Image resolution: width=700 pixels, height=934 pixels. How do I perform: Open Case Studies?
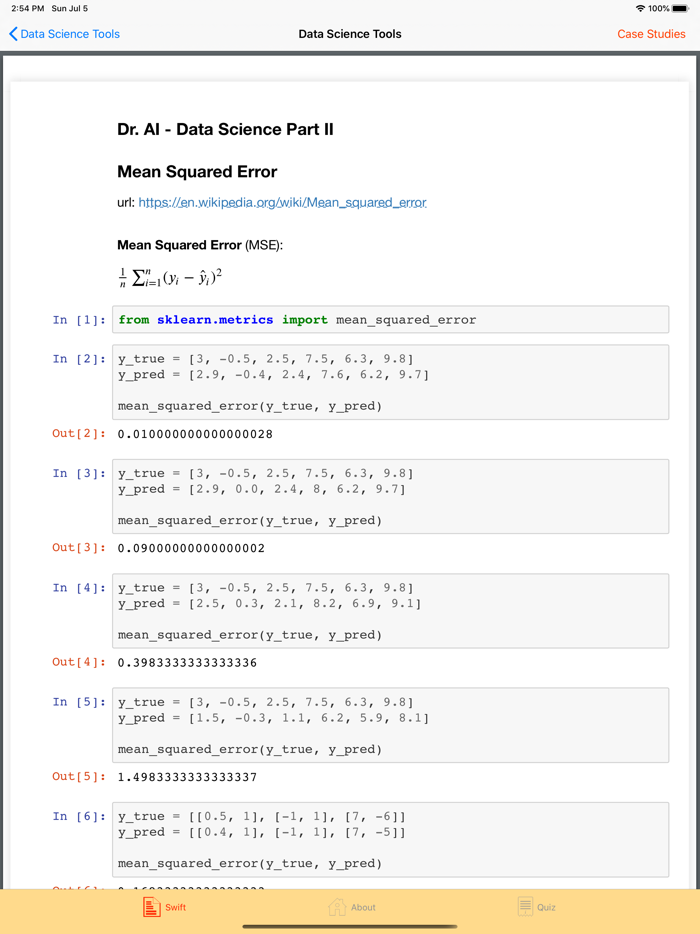(651, 33)
